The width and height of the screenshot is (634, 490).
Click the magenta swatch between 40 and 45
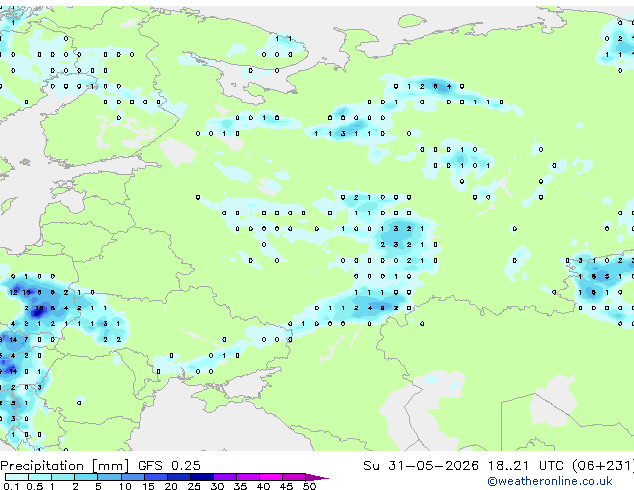[271, 477]
